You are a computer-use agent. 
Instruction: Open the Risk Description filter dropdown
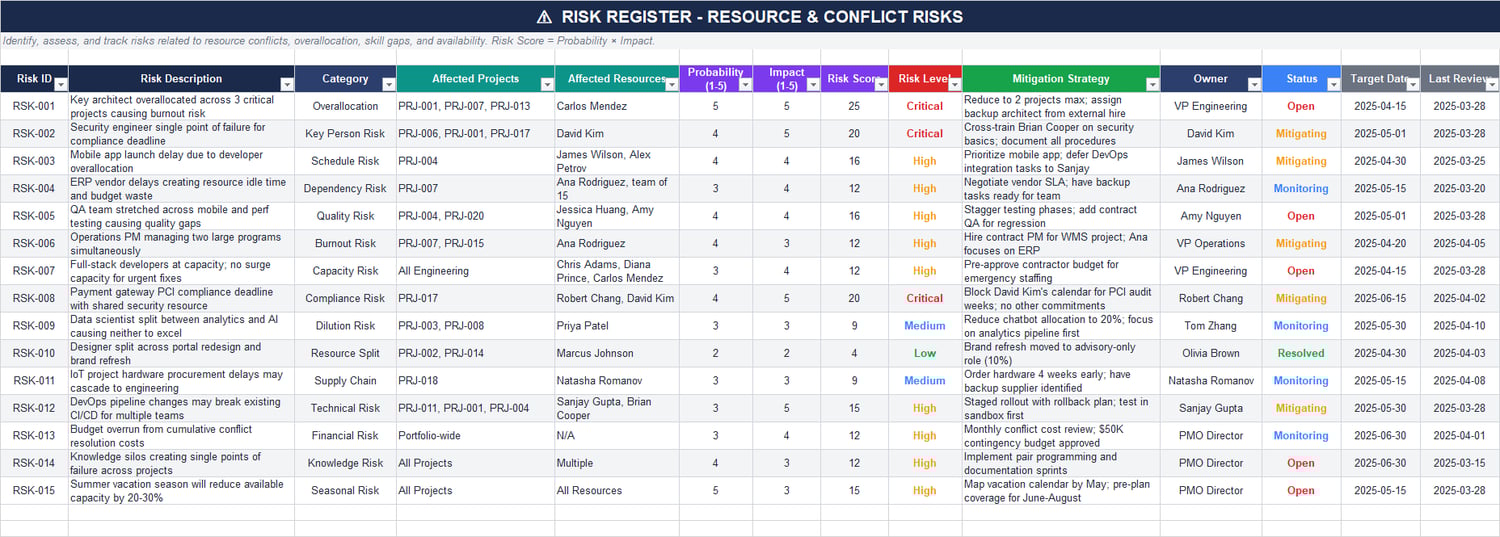[x=287, y=85]
